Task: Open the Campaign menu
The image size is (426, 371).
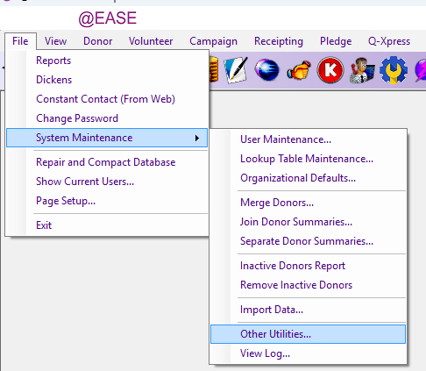Action: point(213,41)
